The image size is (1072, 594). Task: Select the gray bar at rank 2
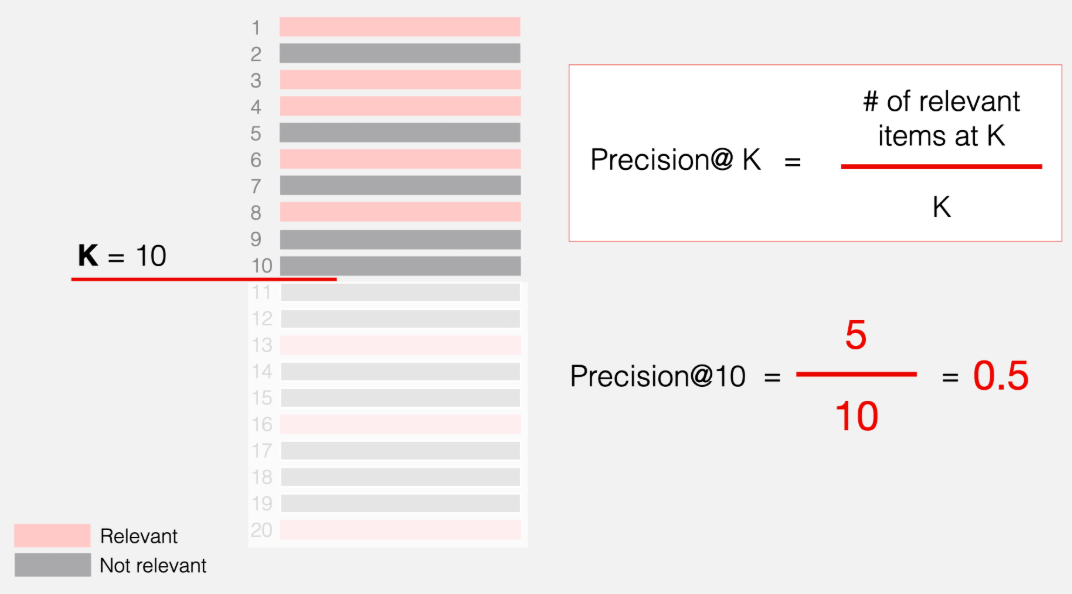pyautogui.click(x=400, y=53)
